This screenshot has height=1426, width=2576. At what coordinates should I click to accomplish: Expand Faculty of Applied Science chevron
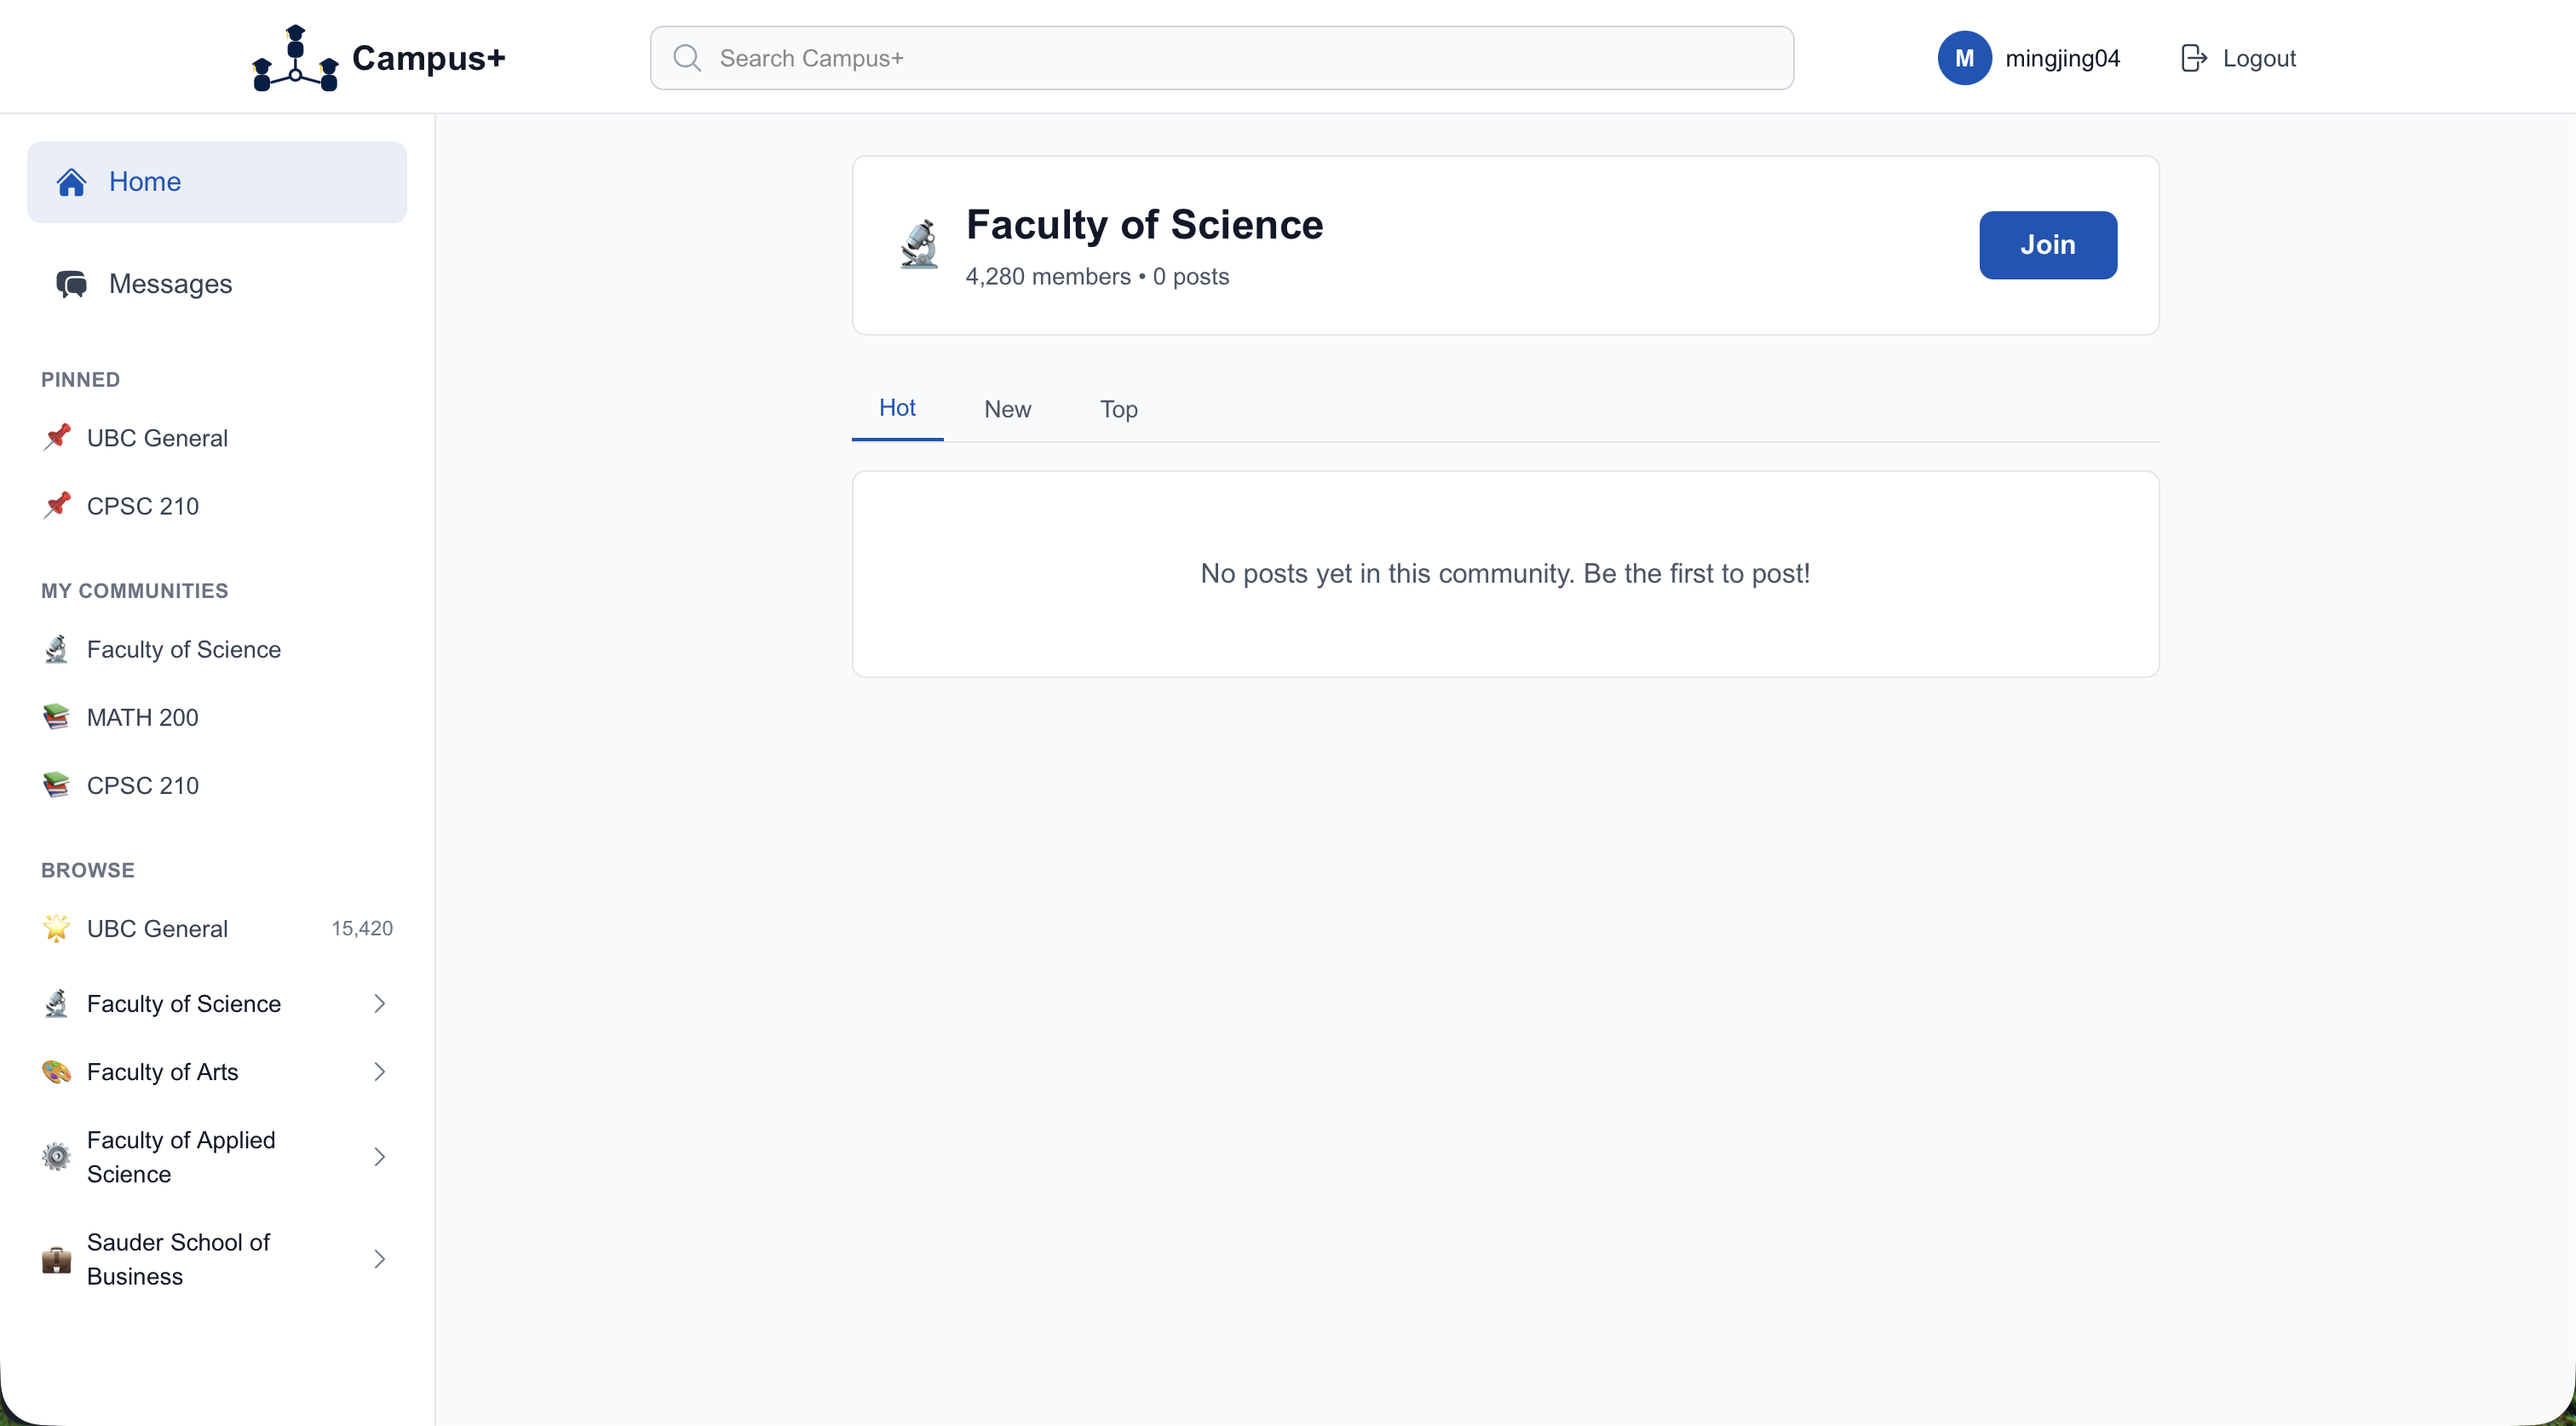(379, 1157)
